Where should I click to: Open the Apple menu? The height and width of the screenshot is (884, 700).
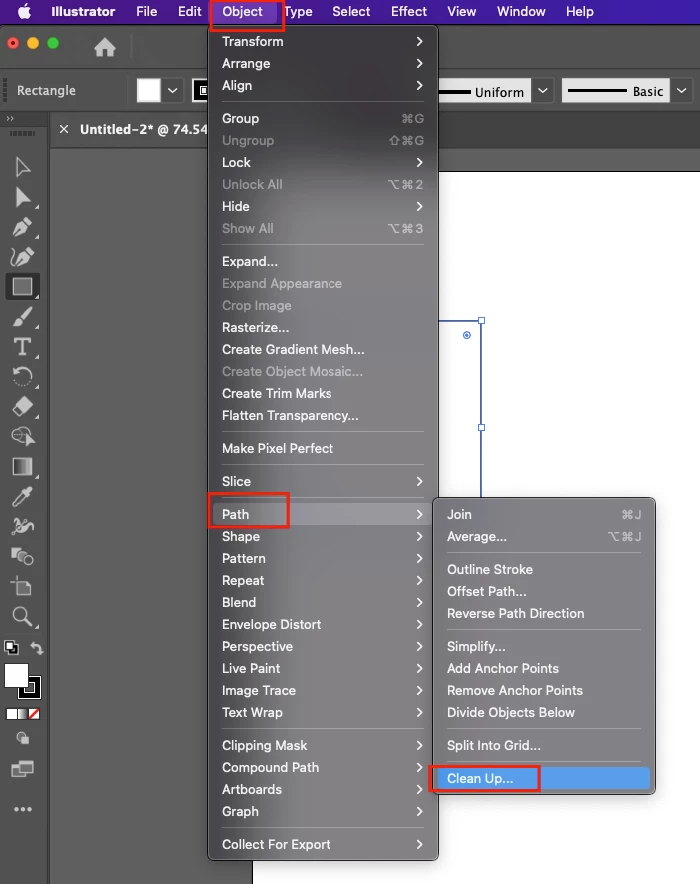coord(24,11)
